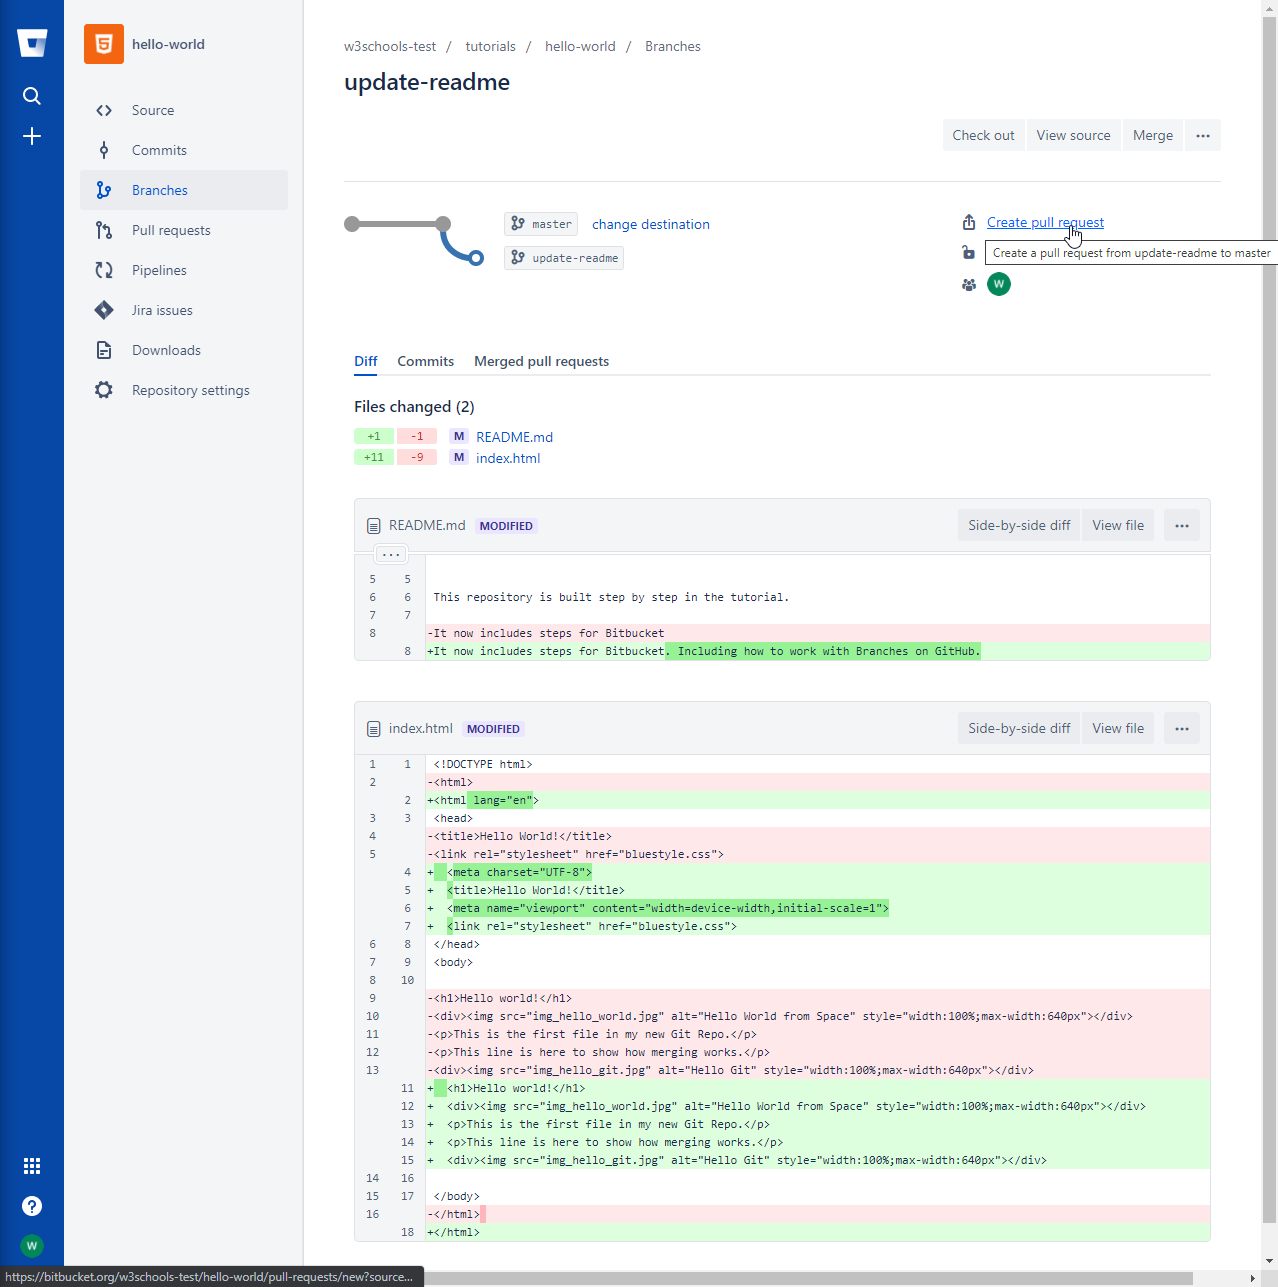Click the unlocked padlock repository privacy icon
This screenshot has height=1287, width=1278.
tap(968, 252)
